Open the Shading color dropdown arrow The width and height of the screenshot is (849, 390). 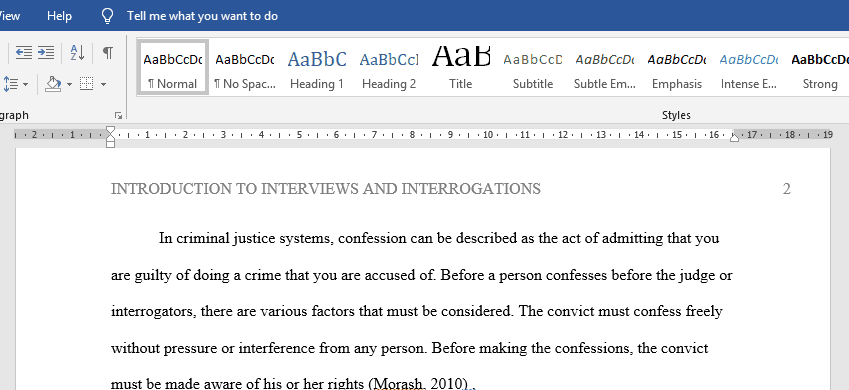[69, 84]
